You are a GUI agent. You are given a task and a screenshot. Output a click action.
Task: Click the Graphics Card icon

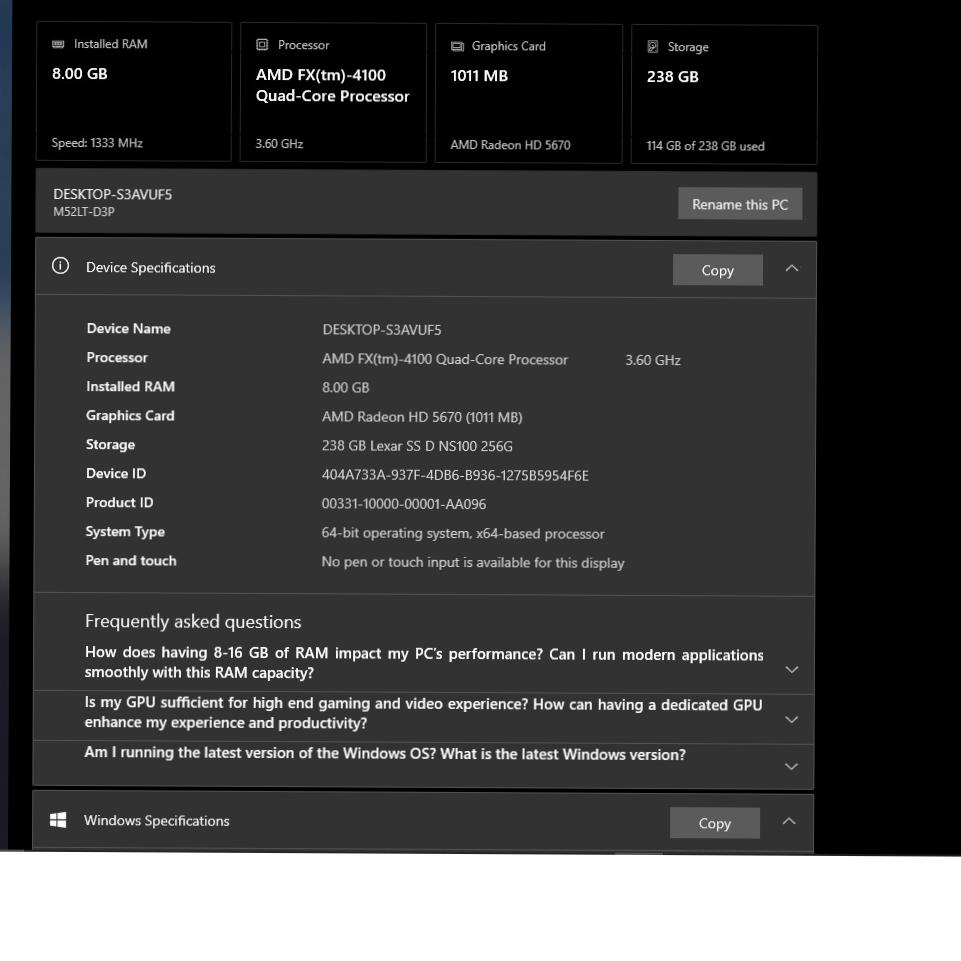457,46
